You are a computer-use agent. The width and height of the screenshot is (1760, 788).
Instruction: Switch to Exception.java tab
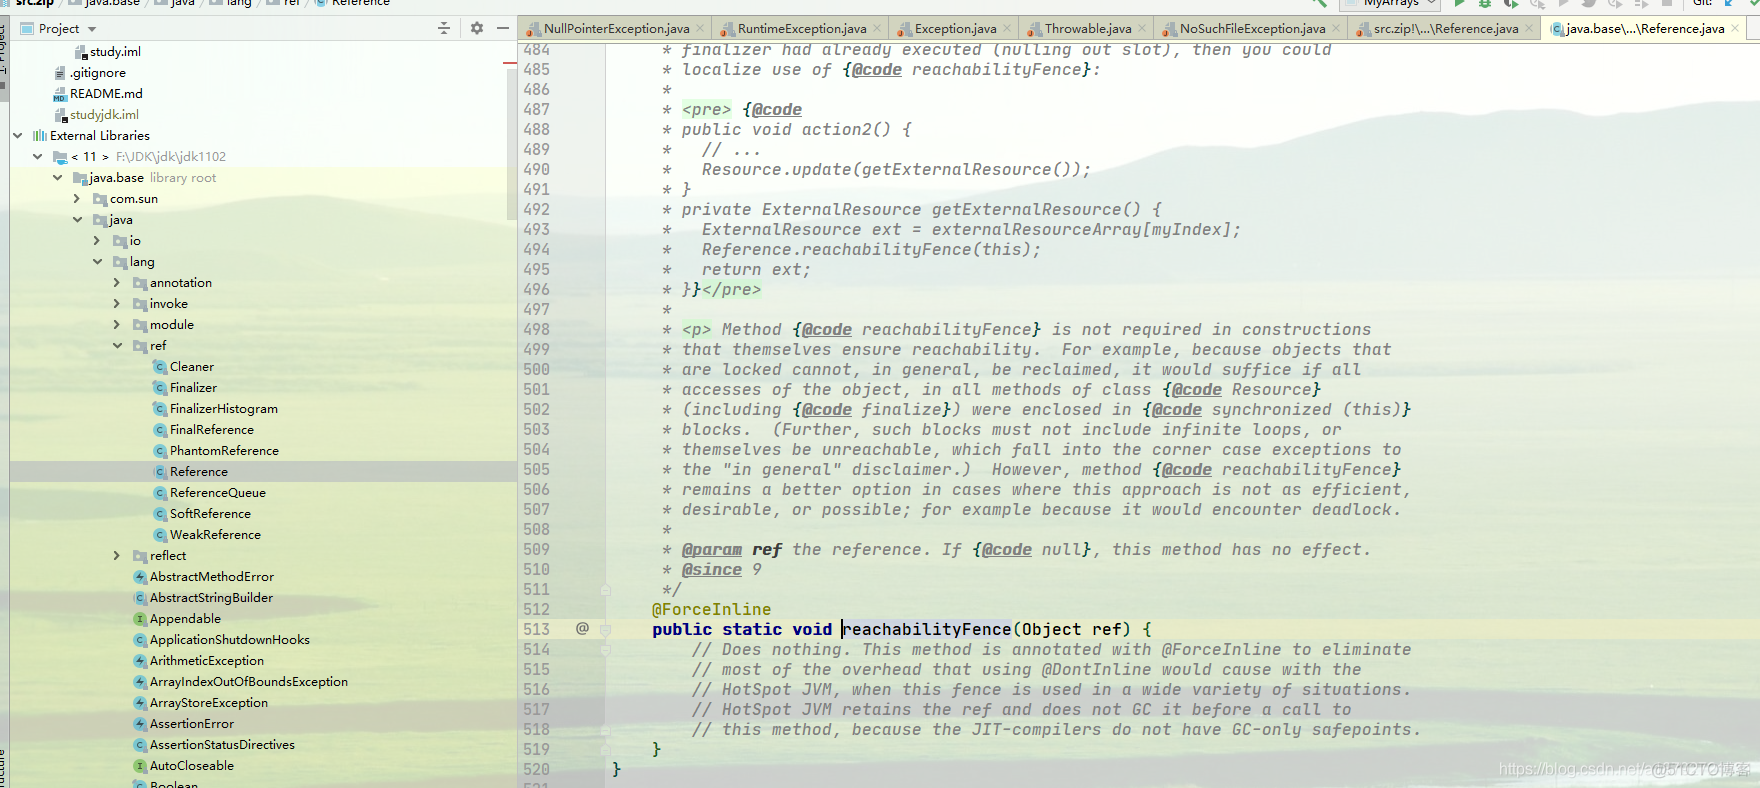point(955,29)
